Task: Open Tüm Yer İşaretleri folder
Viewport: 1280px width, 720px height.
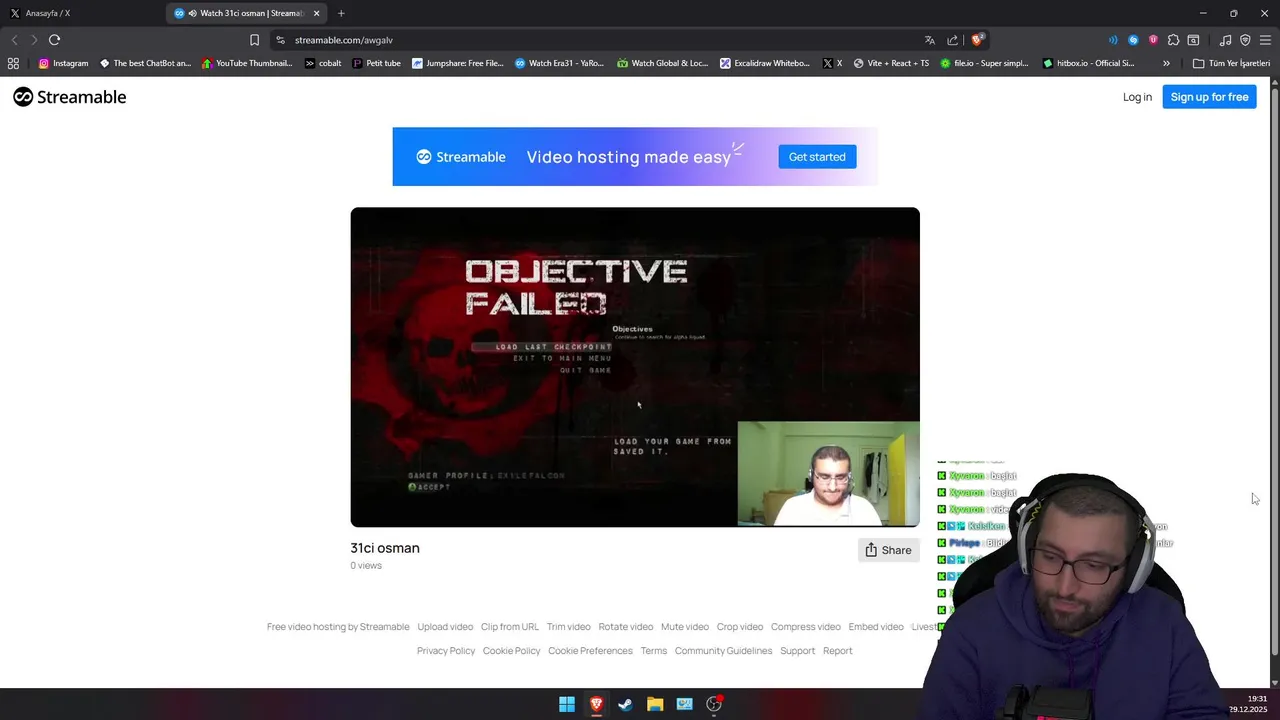Action: pos(1231,63)
